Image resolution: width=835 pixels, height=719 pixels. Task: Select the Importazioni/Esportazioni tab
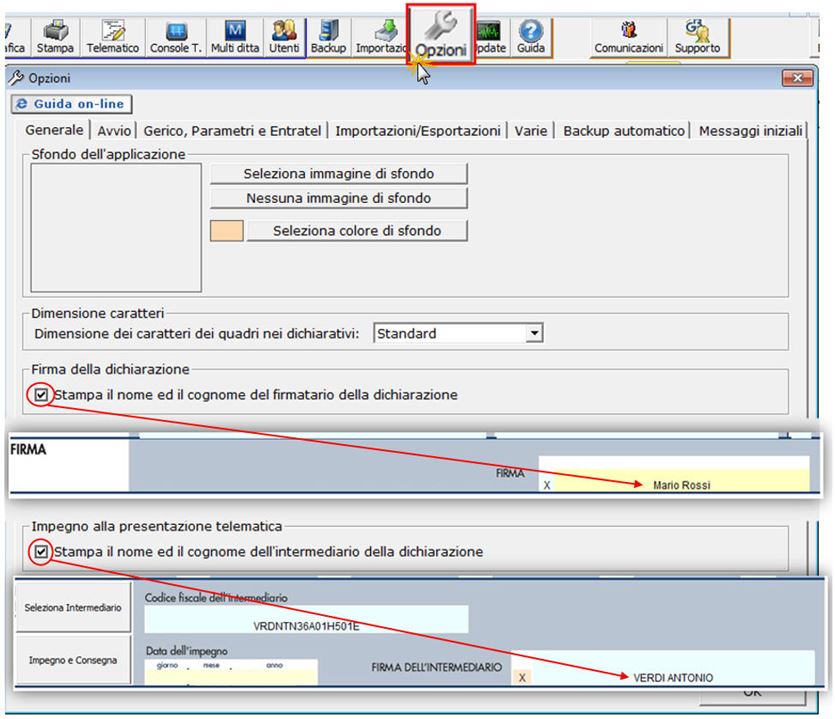click(418, 131)
